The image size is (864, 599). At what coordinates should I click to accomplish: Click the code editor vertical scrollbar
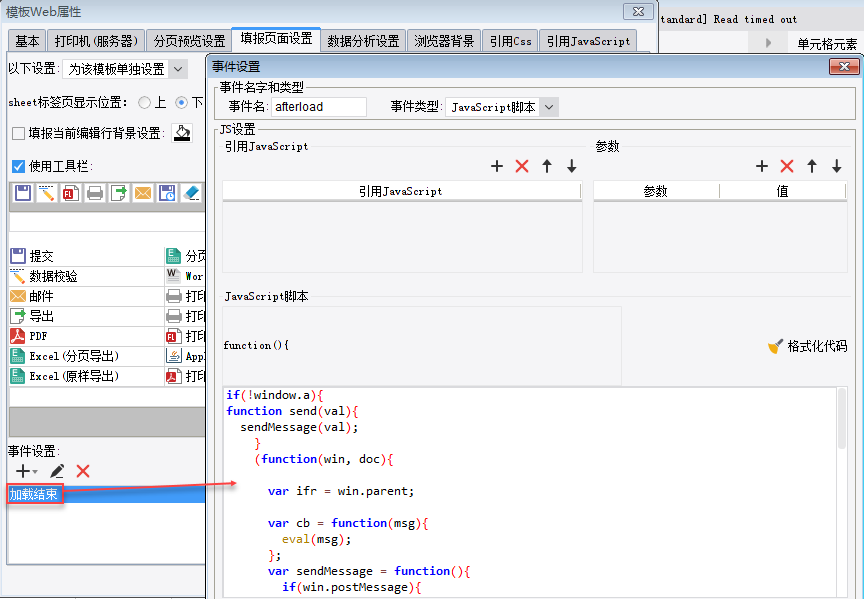[841, 419]
